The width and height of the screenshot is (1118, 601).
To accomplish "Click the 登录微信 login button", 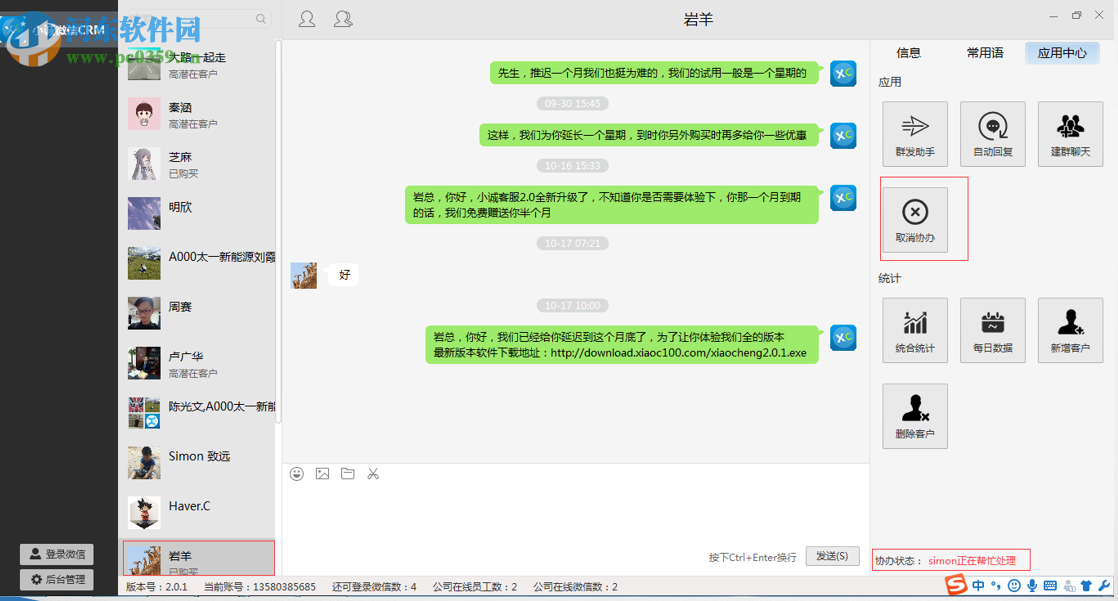I will (56, 554).
